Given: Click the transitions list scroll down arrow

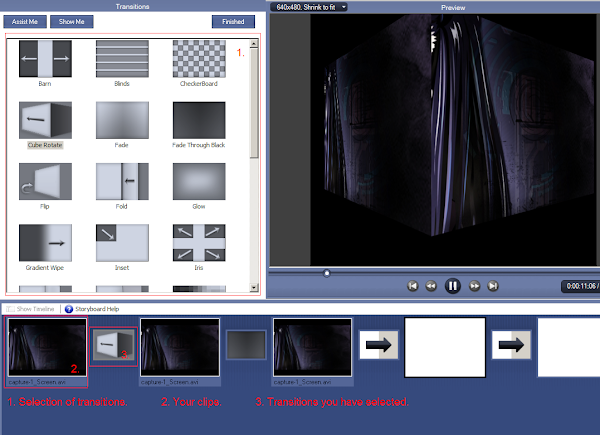Looking at the screenshot, I should click(x=254, y=287).
